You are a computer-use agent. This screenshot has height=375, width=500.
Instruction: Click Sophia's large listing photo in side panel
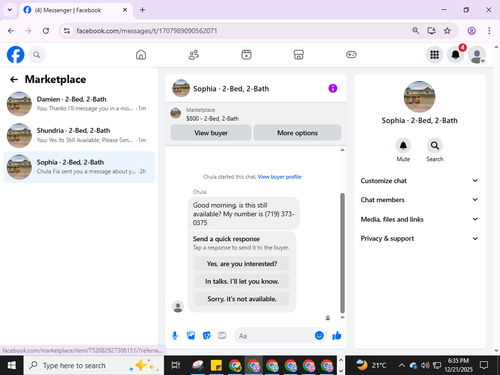(x=419, y=97)
